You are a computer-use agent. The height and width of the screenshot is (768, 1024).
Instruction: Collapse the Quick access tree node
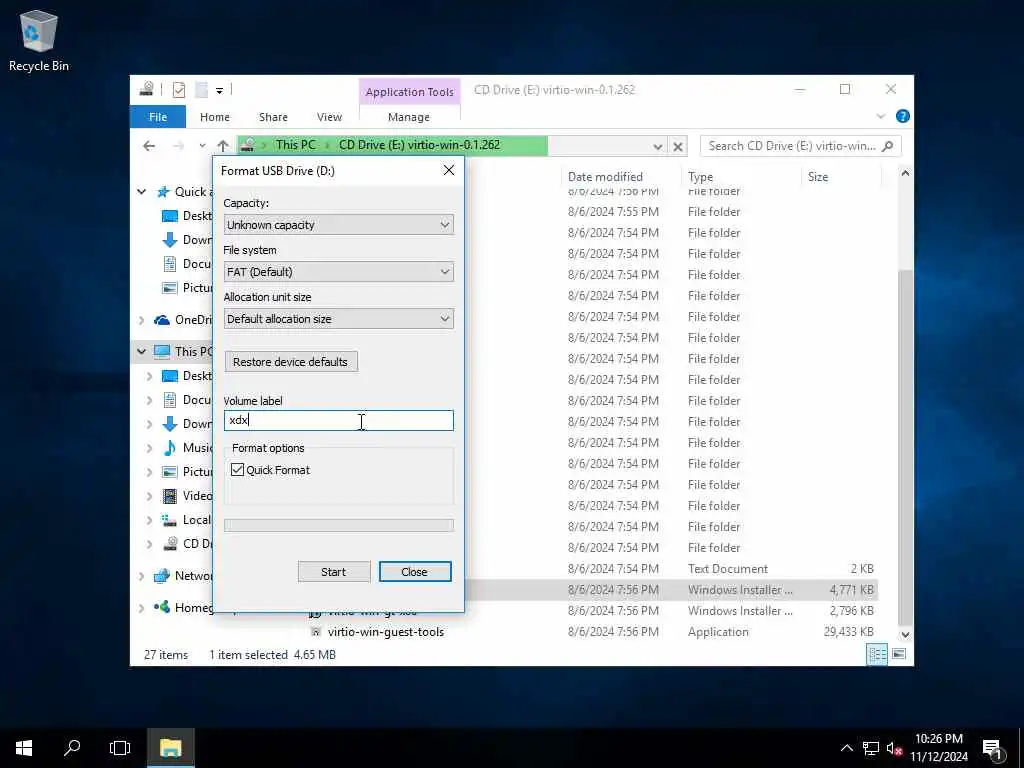141,192
